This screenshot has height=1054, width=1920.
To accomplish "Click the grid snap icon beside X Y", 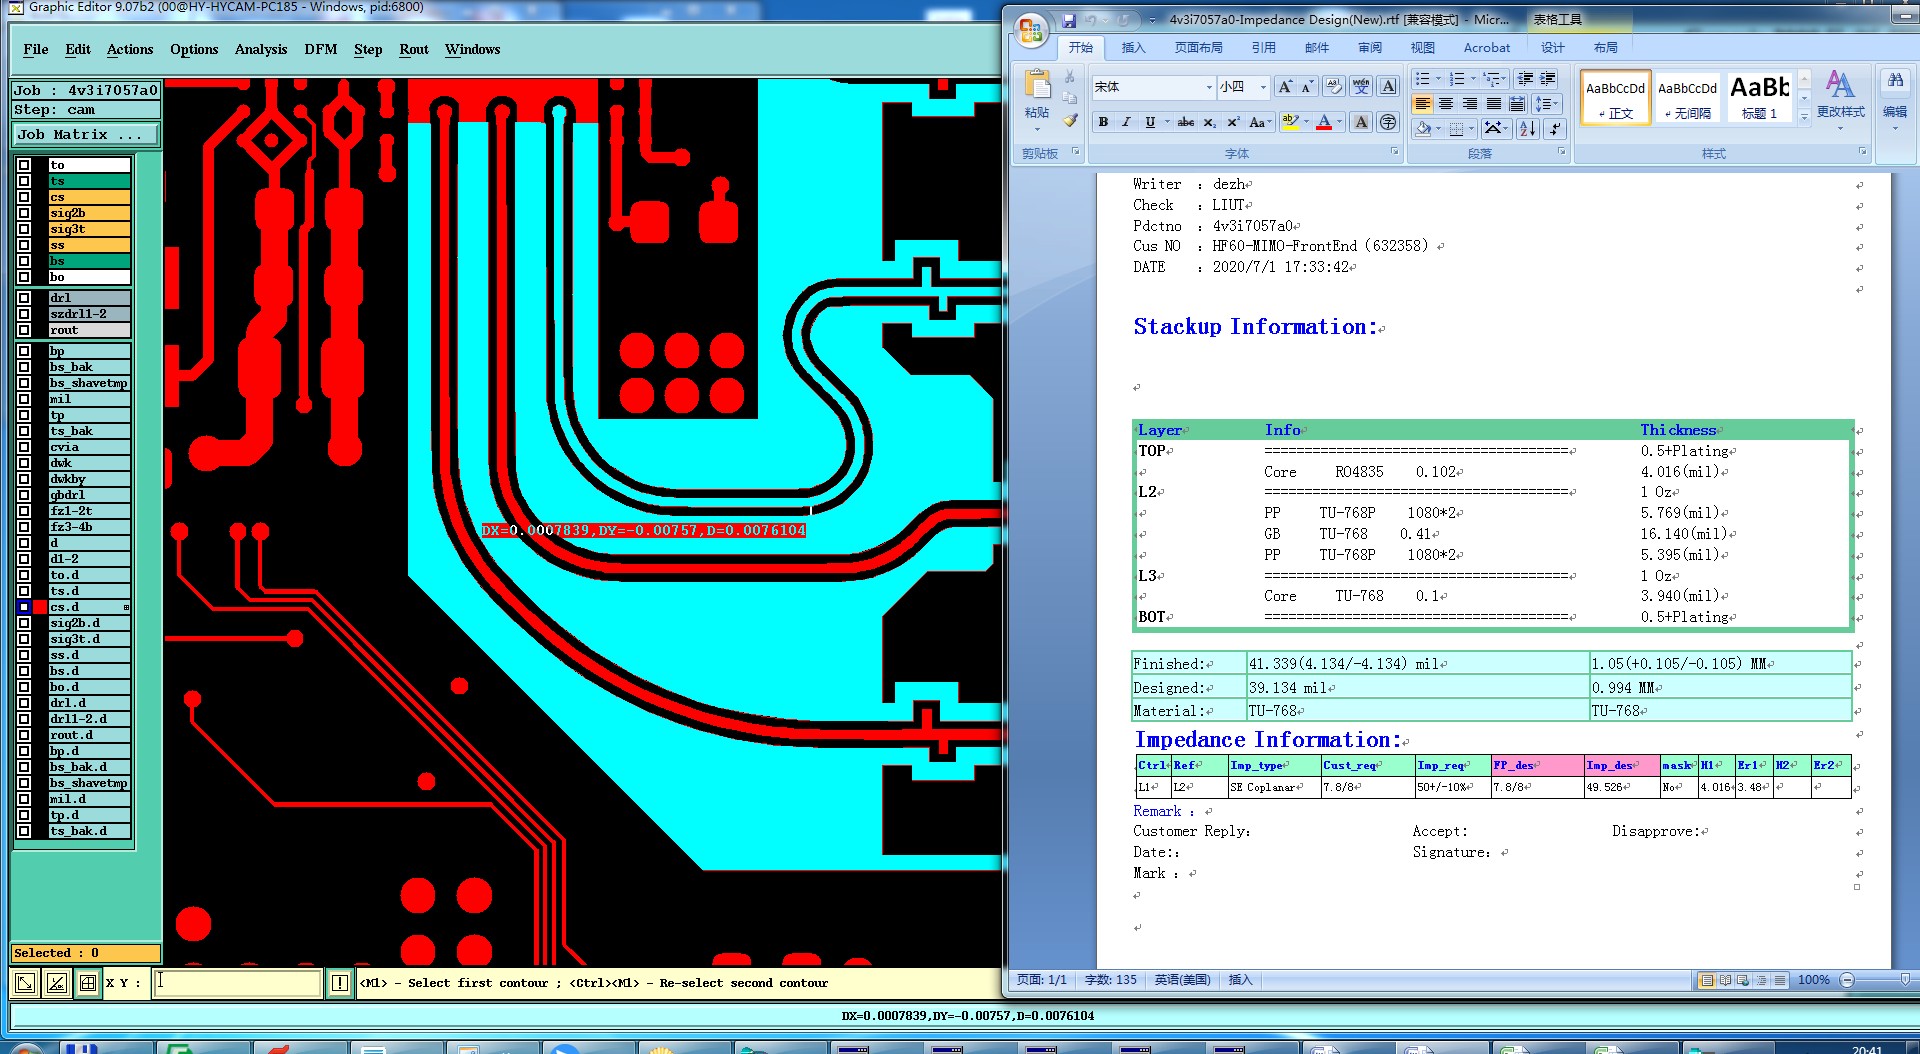I will (x=88, y=983).
